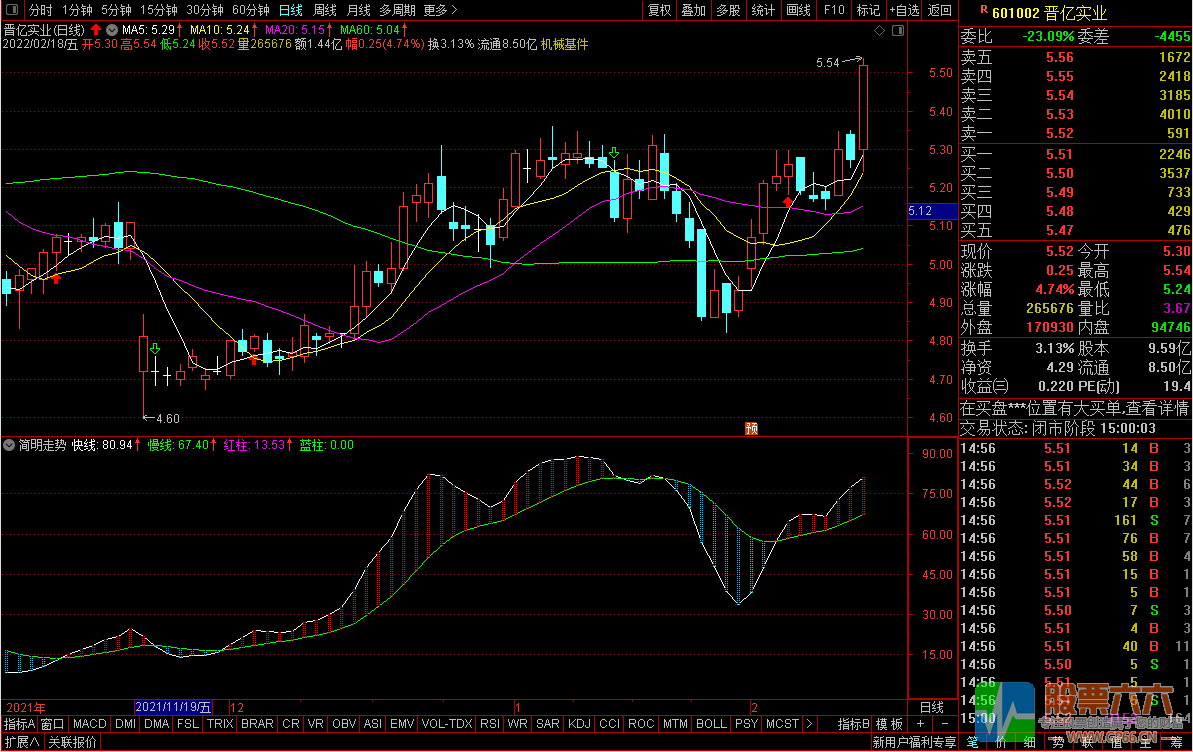Select the BOLL indicator tab
Viewport: 1193px width, 752px height.
pyautogui.click(x=711, y=724)
